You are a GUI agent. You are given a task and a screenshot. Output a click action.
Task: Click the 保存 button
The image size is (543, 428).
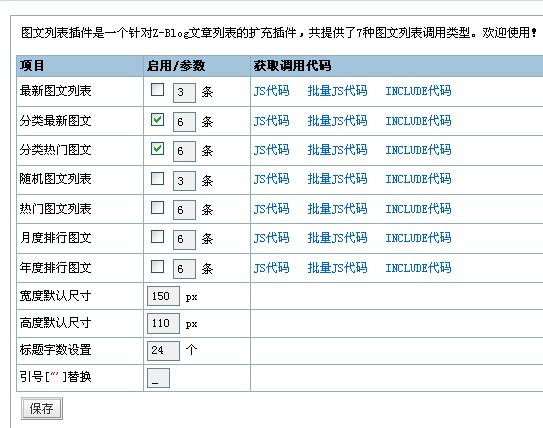pyautogui.click(x=42, y=409)
